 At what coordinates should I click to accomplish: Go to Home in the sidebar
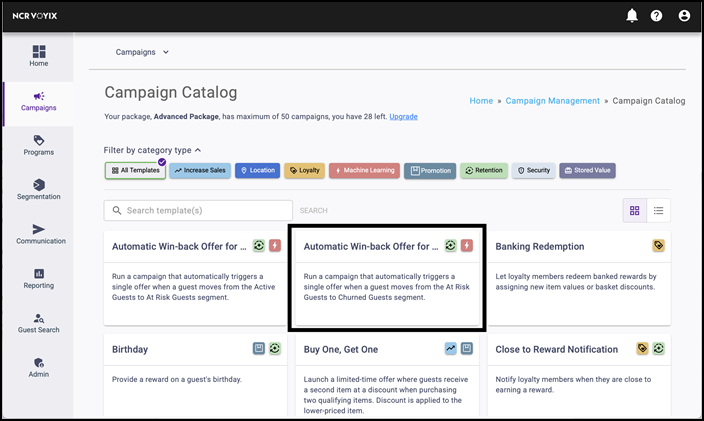tap(38, 55)
